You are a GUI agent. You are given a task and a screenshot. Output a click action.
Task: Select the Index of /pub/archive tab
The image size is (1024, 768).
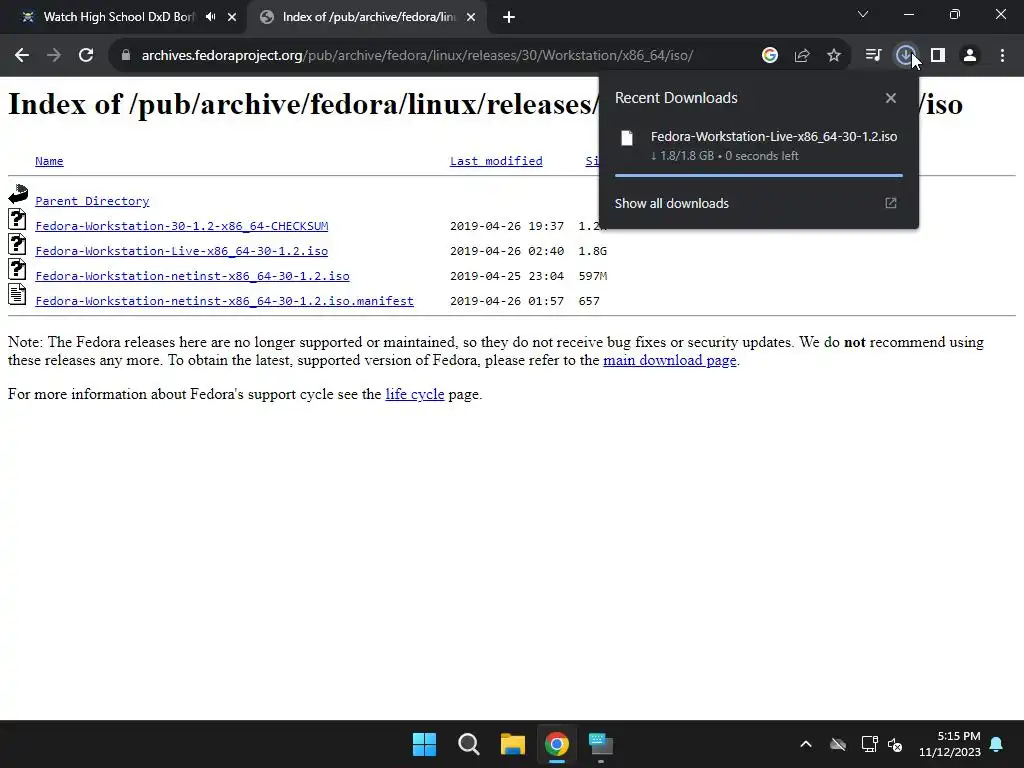coord(368,17)
